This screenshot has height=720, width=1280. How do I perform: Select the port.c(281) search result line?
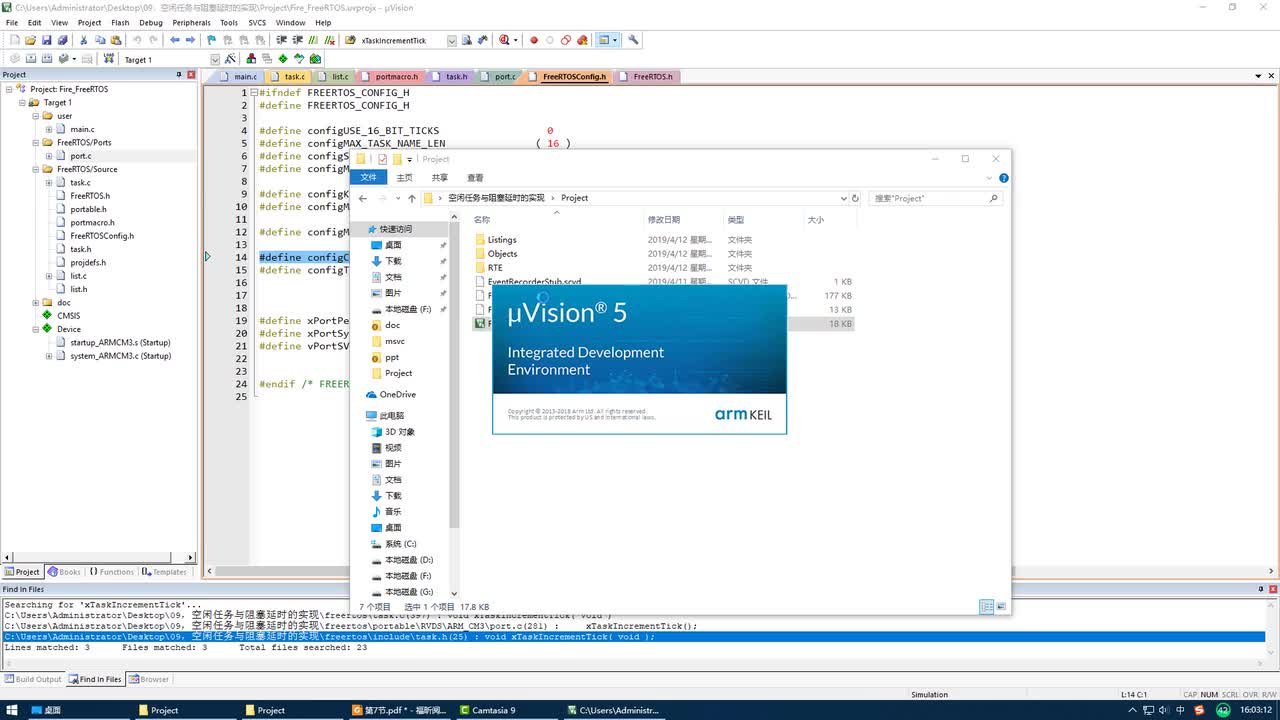pos(350,626)
